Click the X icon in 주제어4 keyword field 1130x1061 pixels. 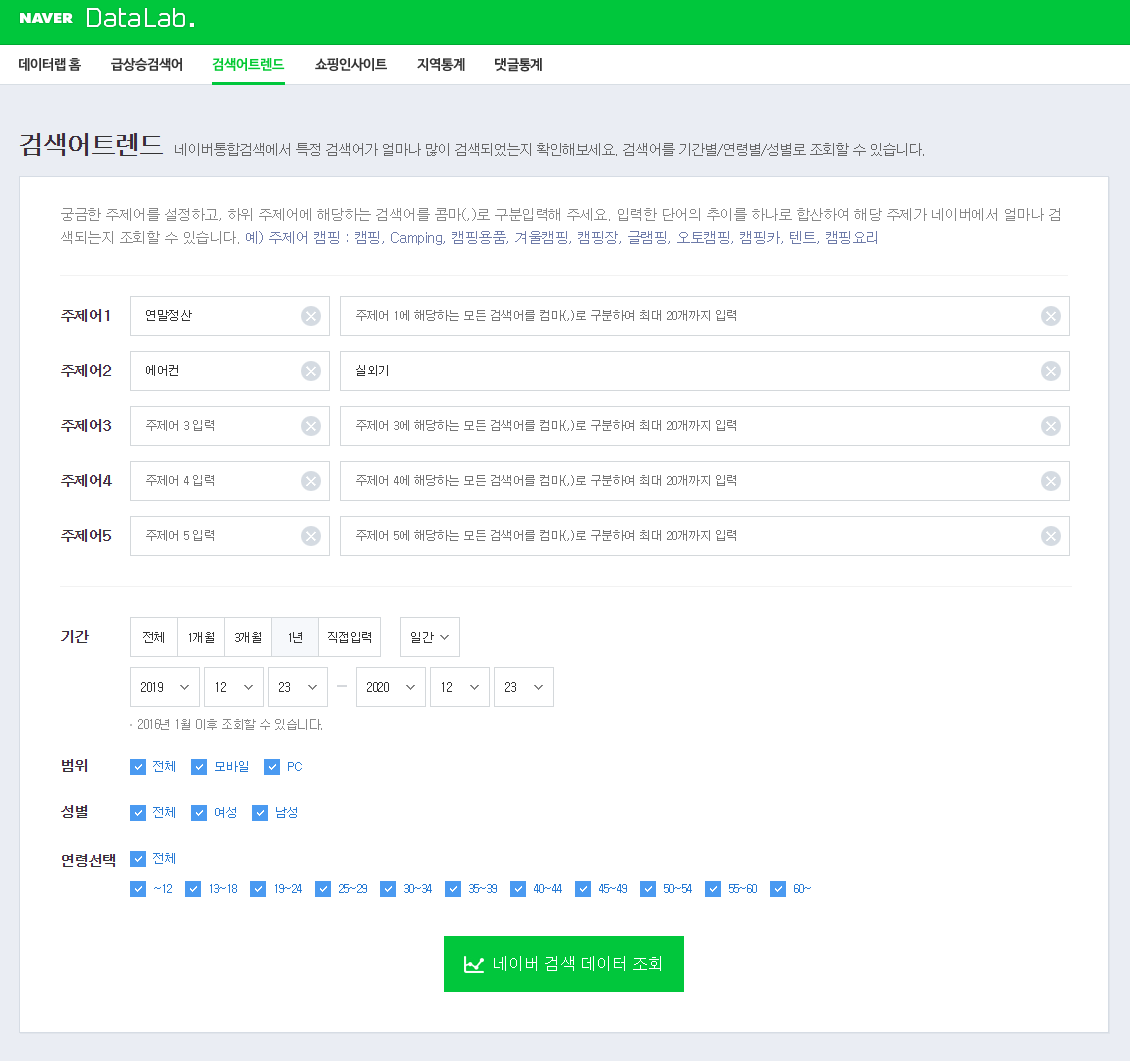(311, 481)
